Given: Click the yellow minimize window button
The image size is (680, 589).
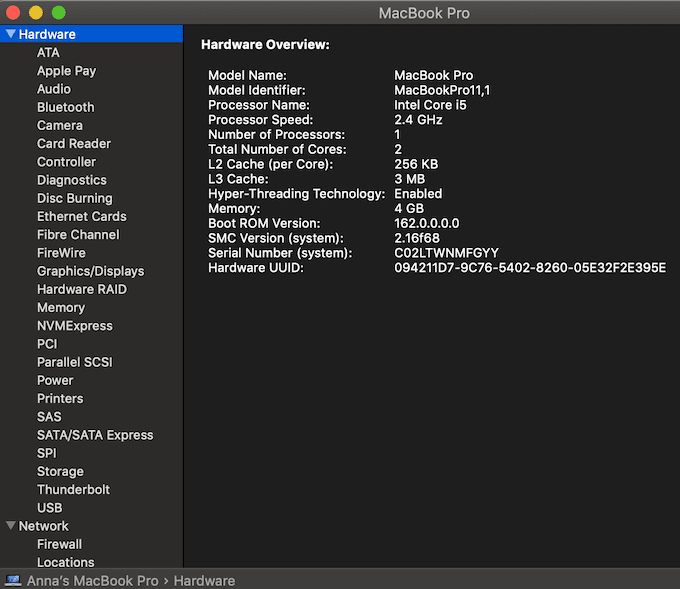Looking at the screenshot, I should [x=36, y=13].
